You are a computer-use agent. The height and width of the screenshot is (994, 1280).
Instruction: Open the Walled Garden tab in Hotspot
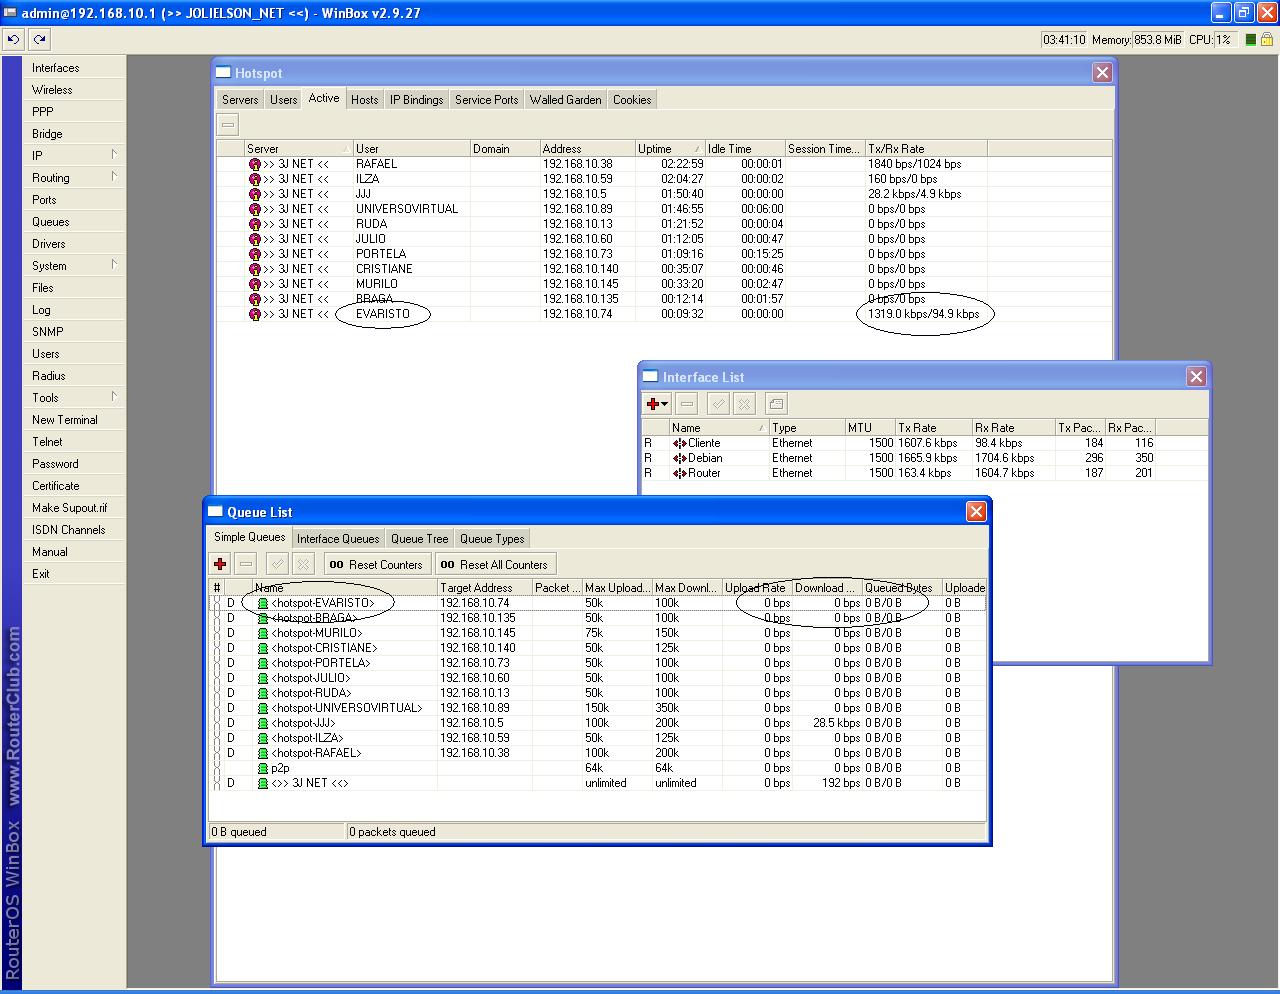tap(566, 100)
